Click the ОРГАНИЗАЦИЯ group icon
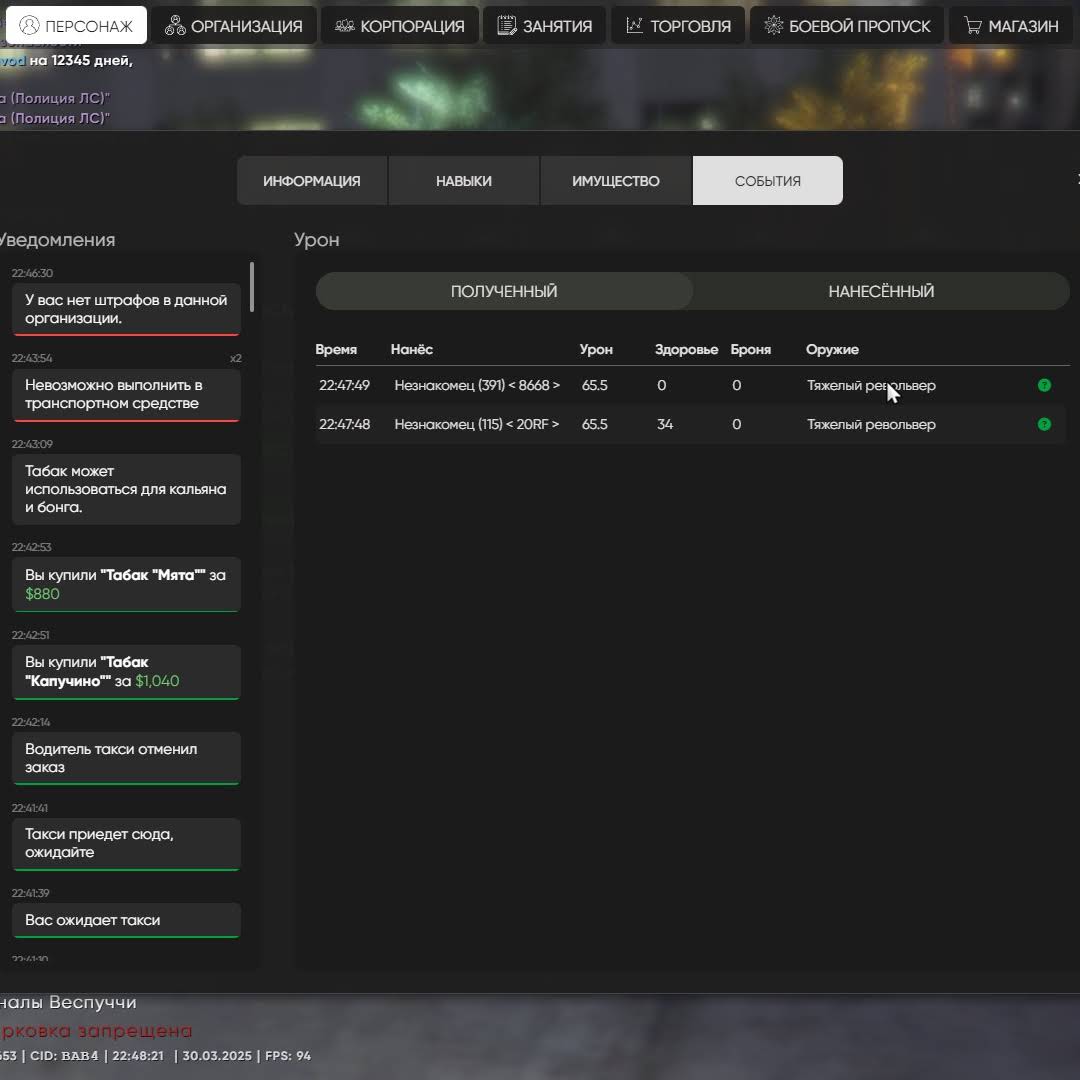 pyautogui.click(x=175, y=26)
